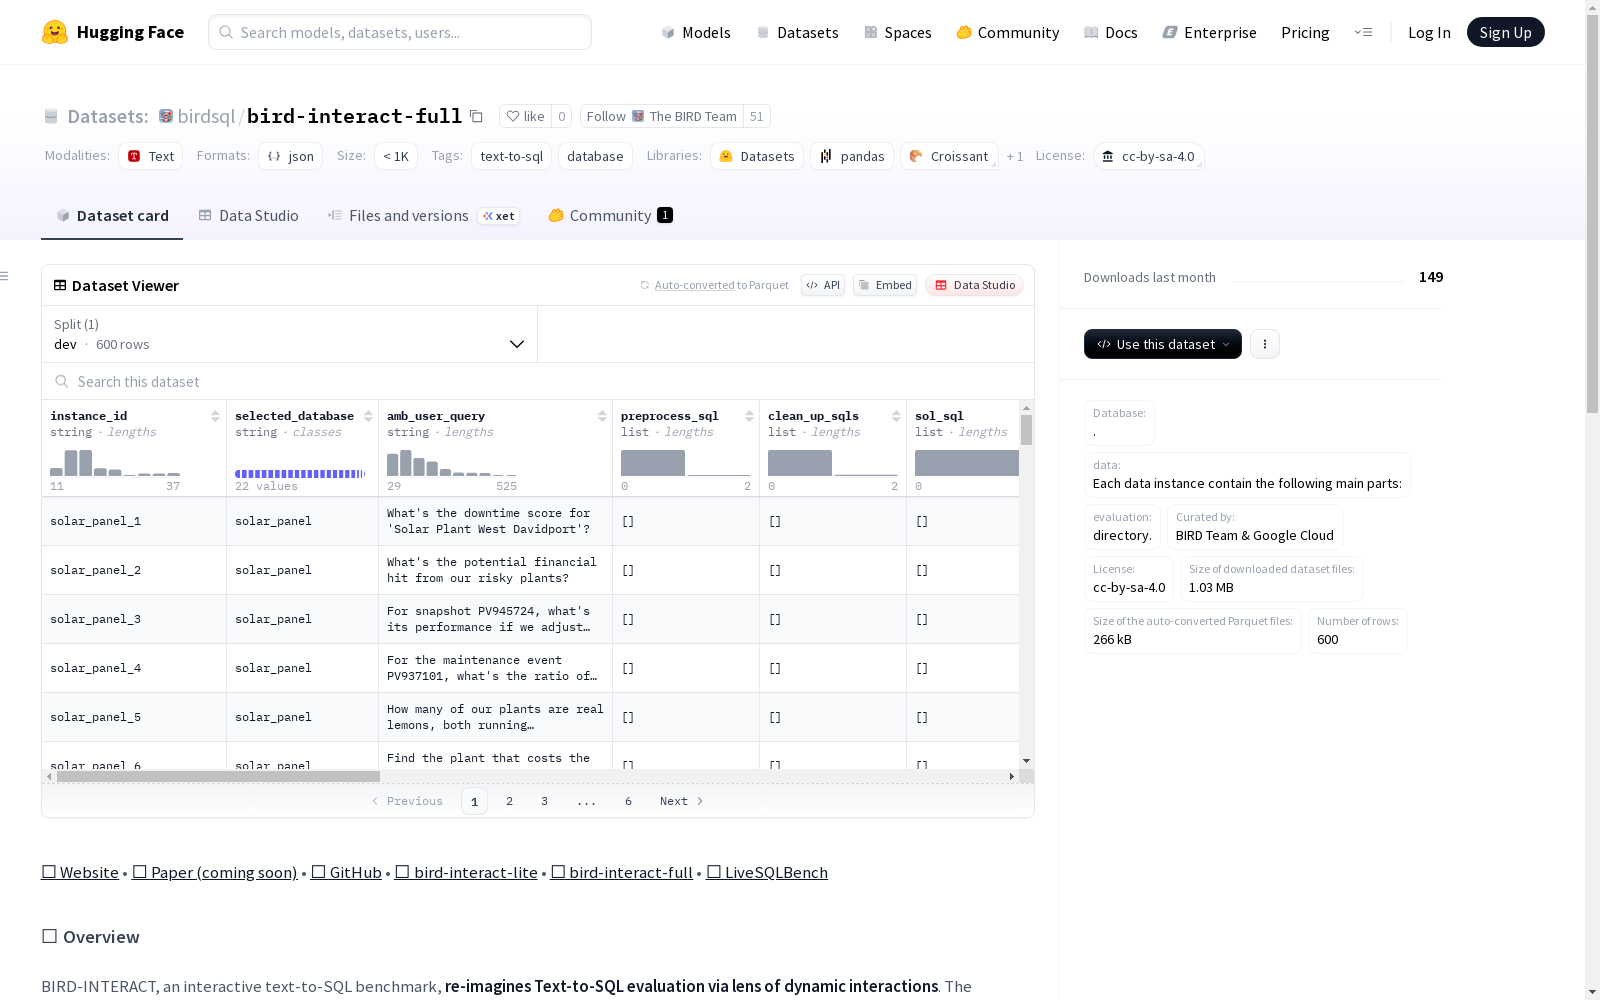The image size is (1600, 1000).
Task: Open the left sidebar table of contents icon
Action: click(x=5, y=276)
